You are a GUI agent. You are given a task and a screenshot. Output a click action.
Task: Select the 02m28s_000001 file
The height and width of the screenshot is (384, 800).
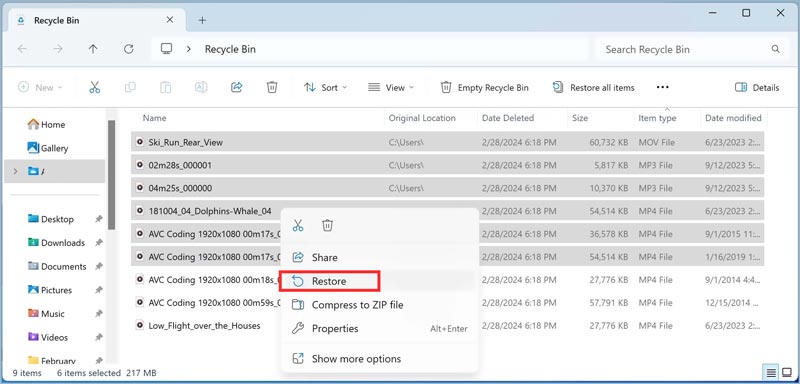[447, 165]
